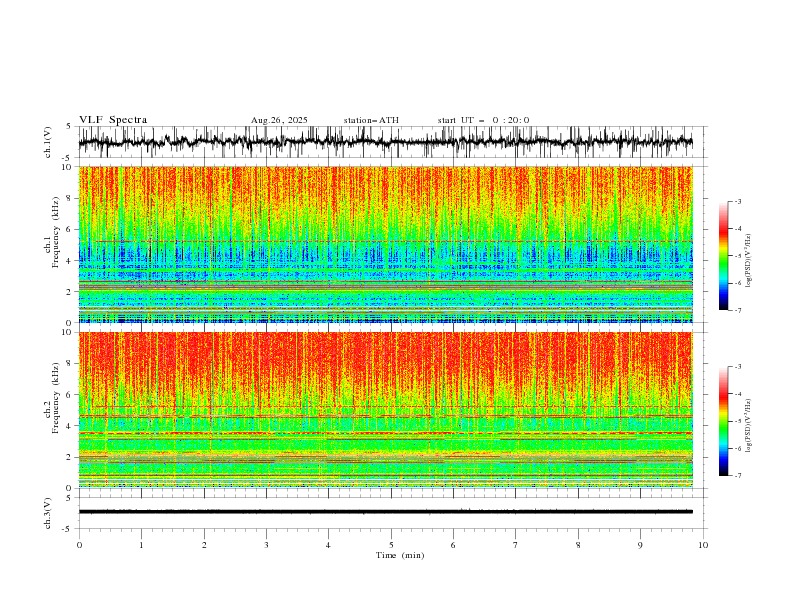Screen dimensions: 792x612
Task: Click inside the ch.1 spectrogram panel
Action: 385,244
